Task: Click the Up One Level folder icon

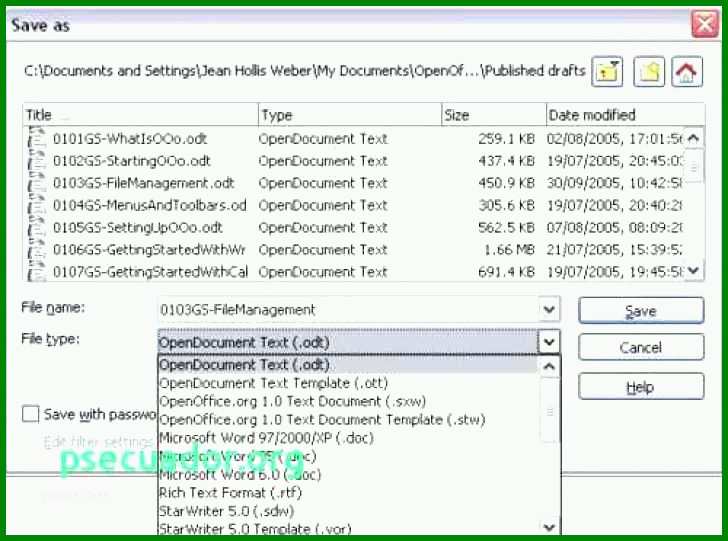Action: click(x=607, y=72)
